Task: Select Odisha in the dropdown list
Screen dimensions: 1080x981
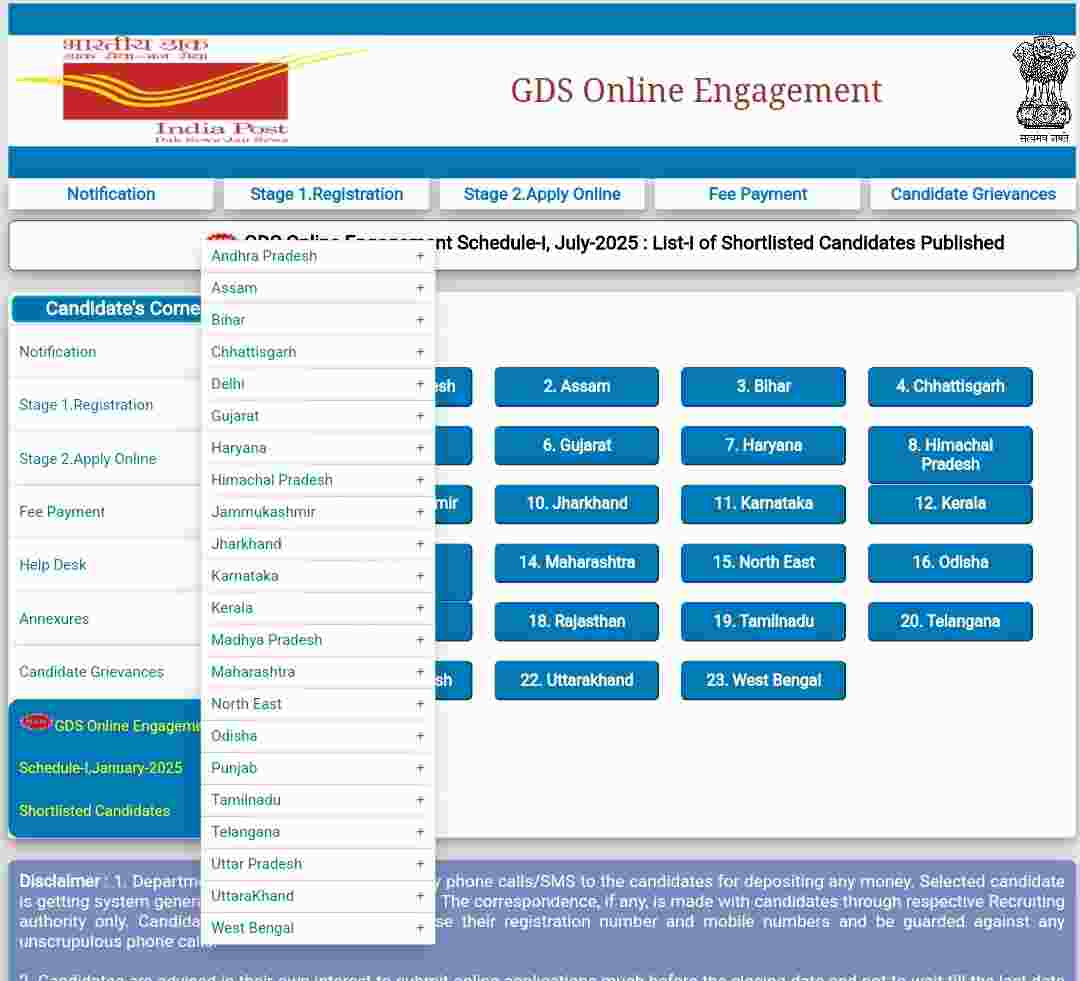Action: coord(318,736)
